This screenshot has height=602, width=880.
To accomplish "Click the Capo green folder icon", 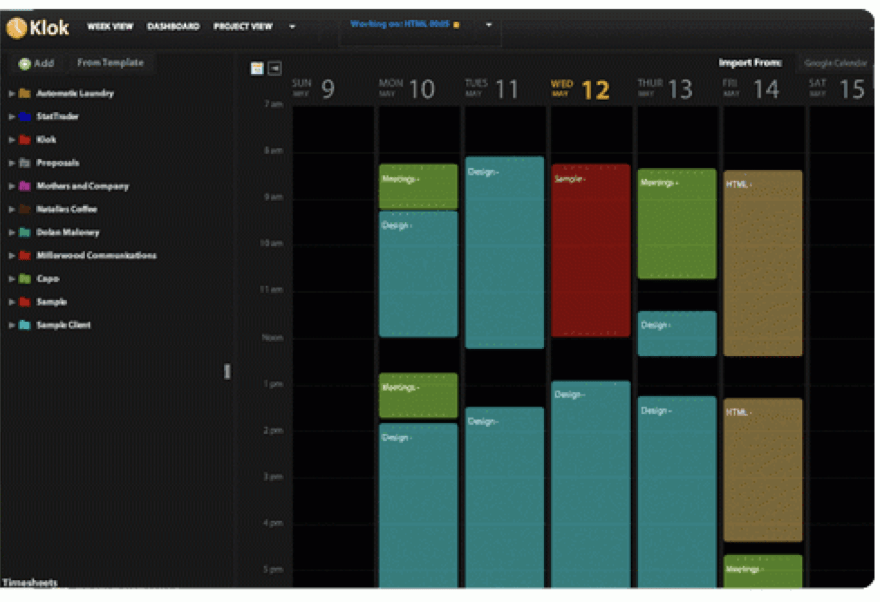I will [25, 278].
